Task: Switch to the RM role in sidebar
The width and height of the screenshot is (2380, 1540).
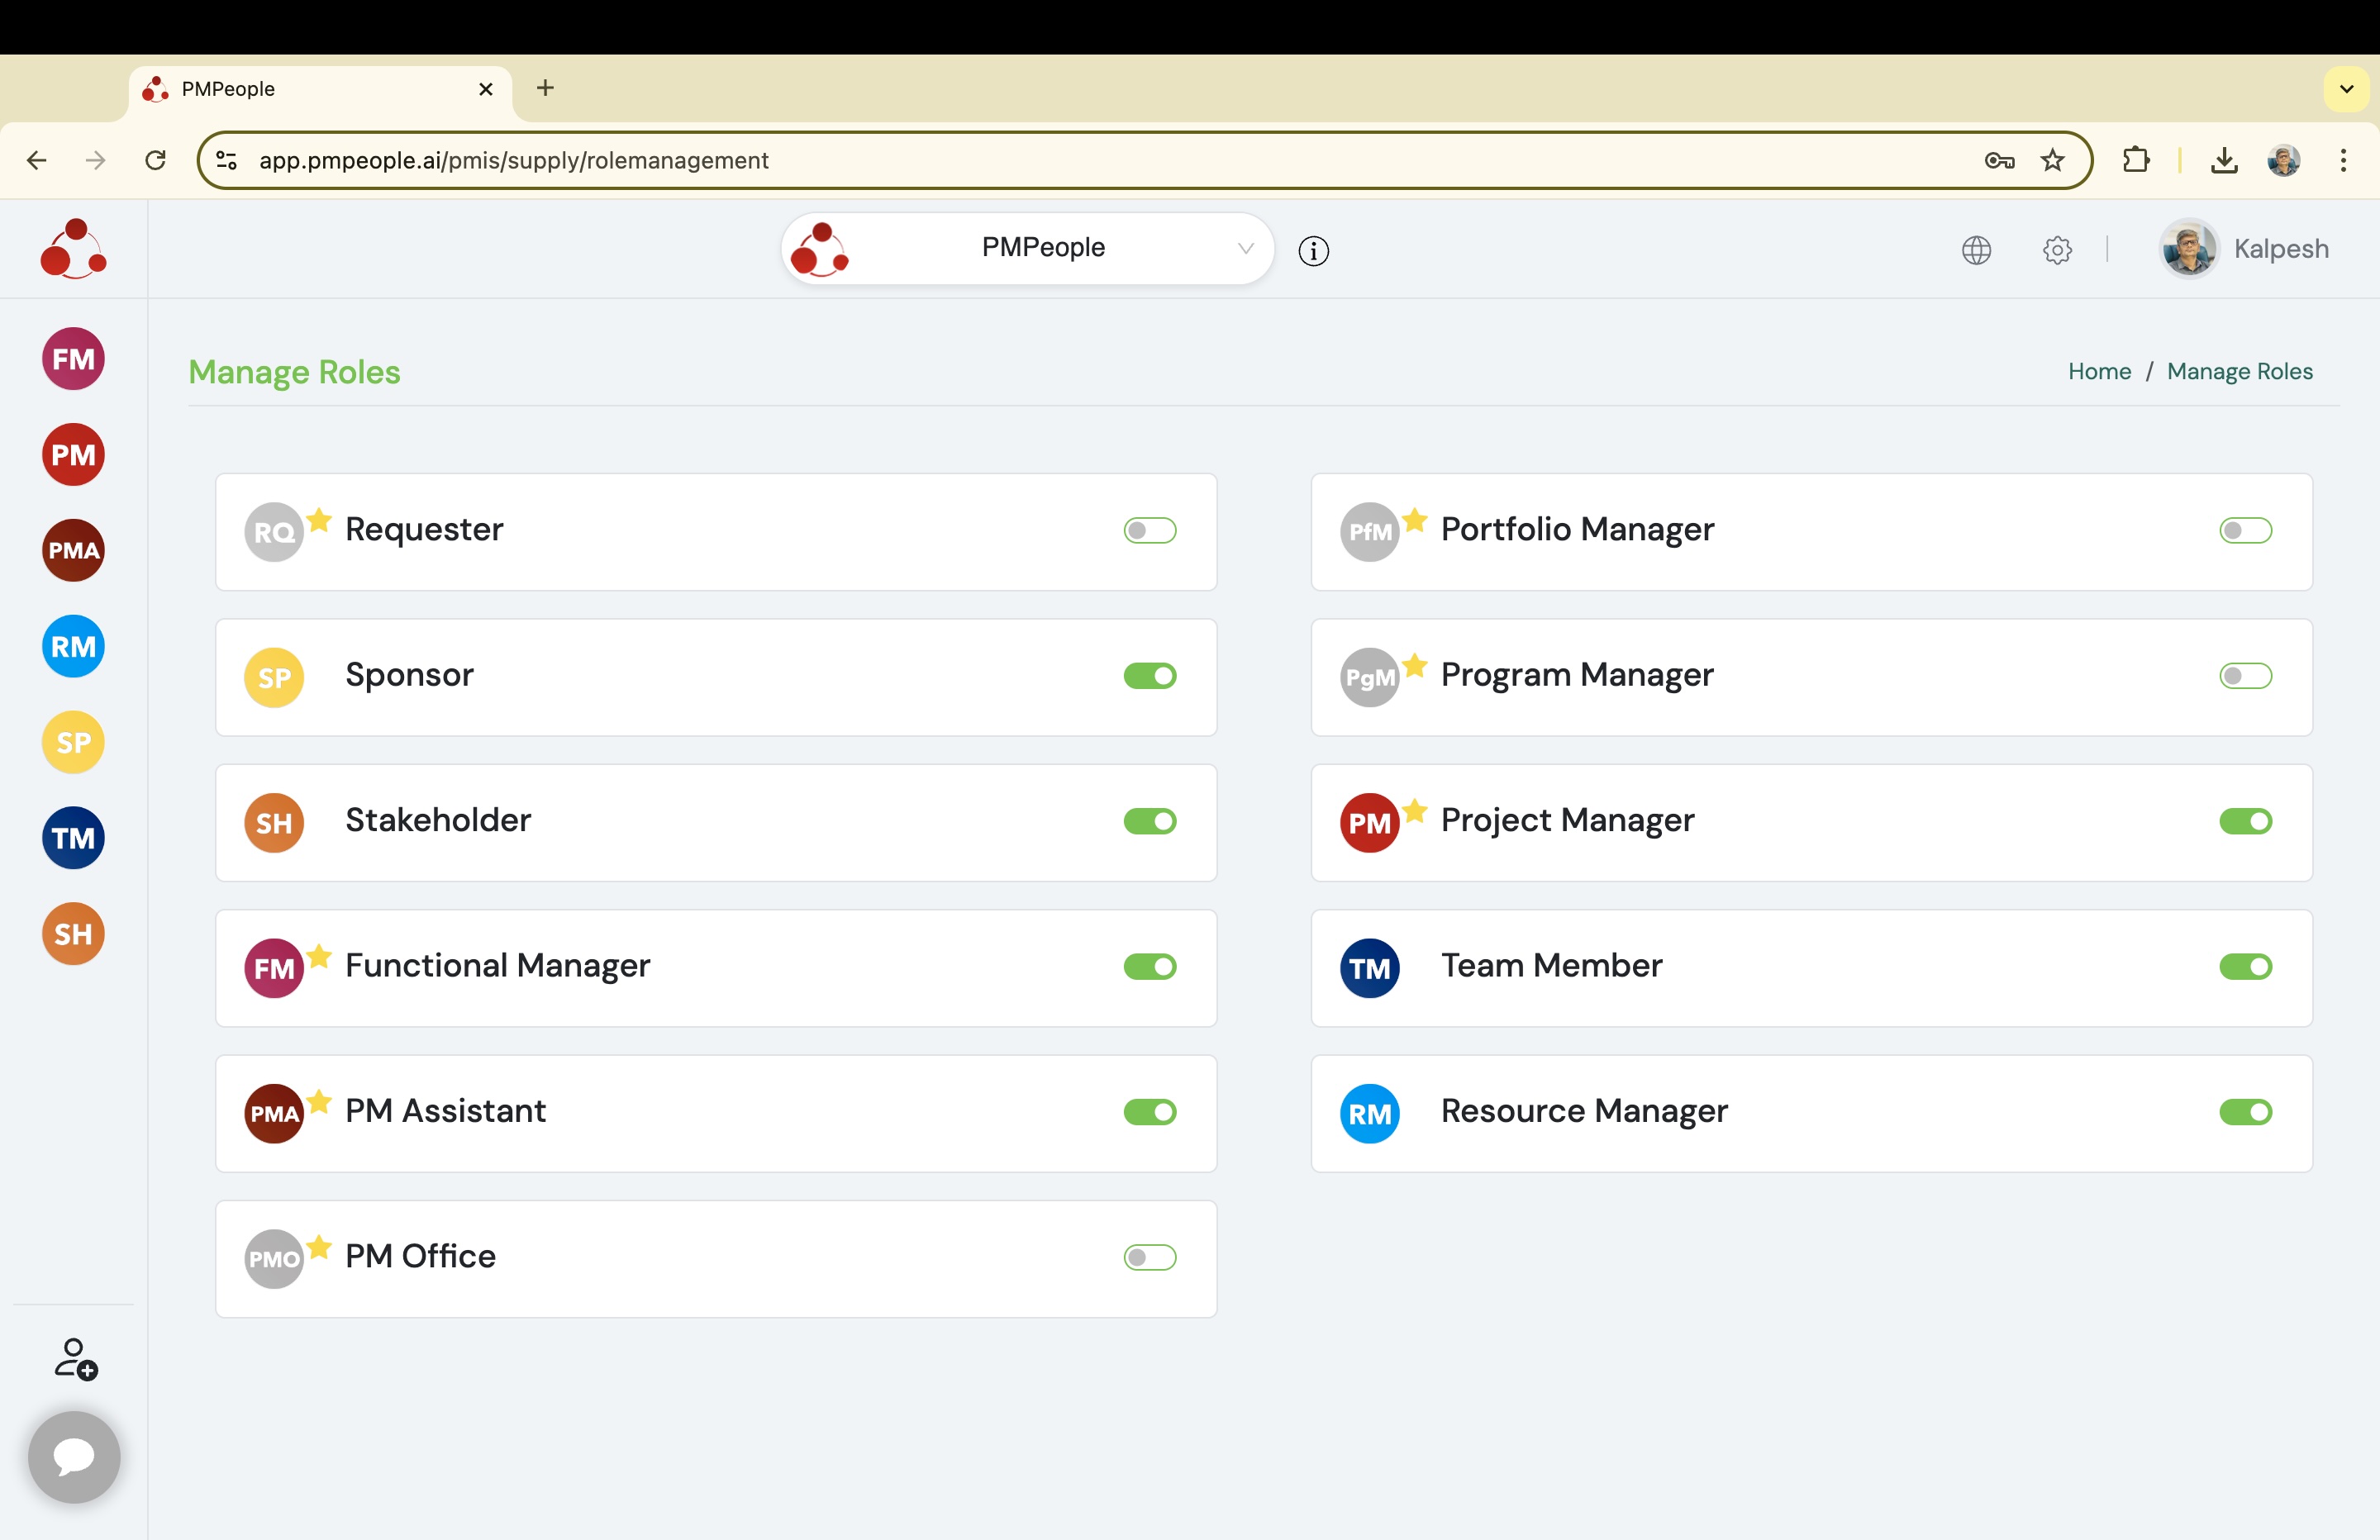Action: (73, 646)
